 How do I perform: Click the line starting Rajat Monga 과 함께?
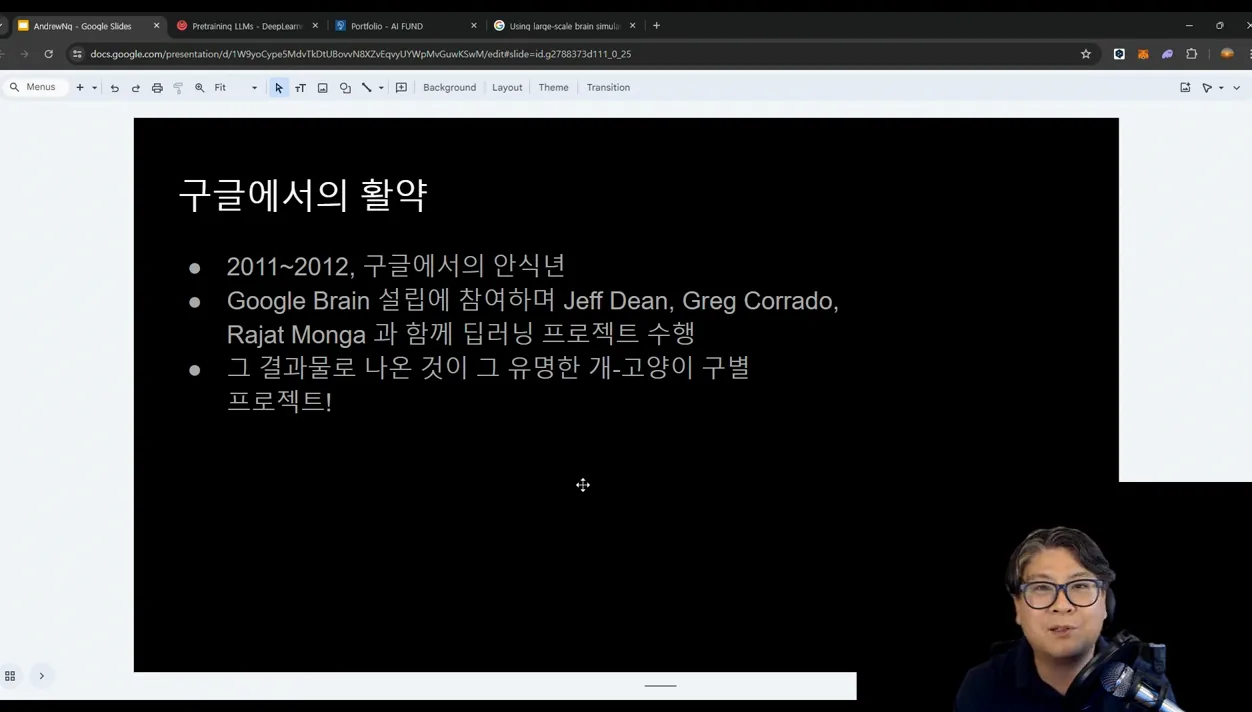[x=461, y=333]
